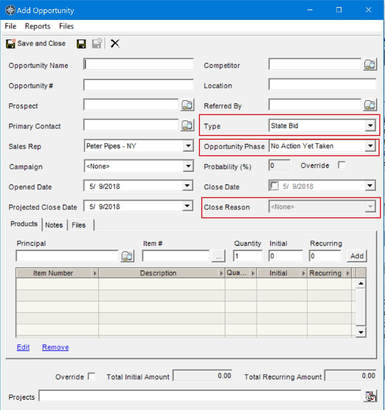This screenshot has width=385, height=410.
Task: Click the Projects input field
Action: coord(200,396)
